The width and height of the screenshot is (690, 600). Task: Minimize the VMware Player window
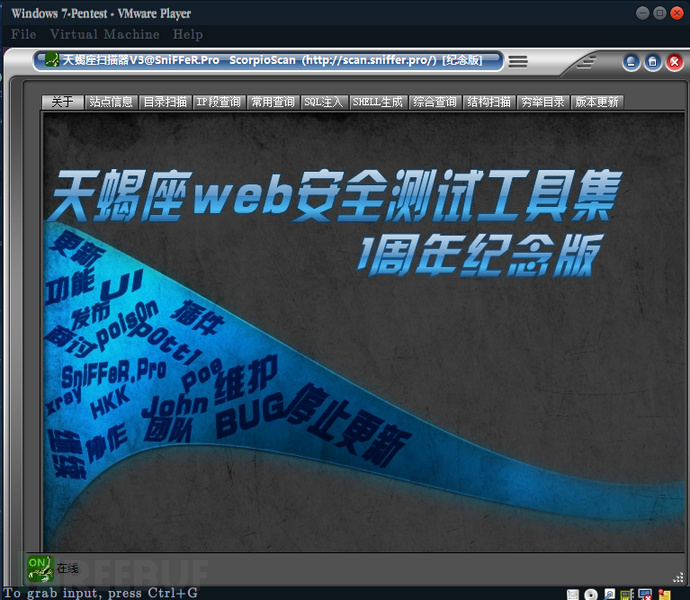click(643, 13)
